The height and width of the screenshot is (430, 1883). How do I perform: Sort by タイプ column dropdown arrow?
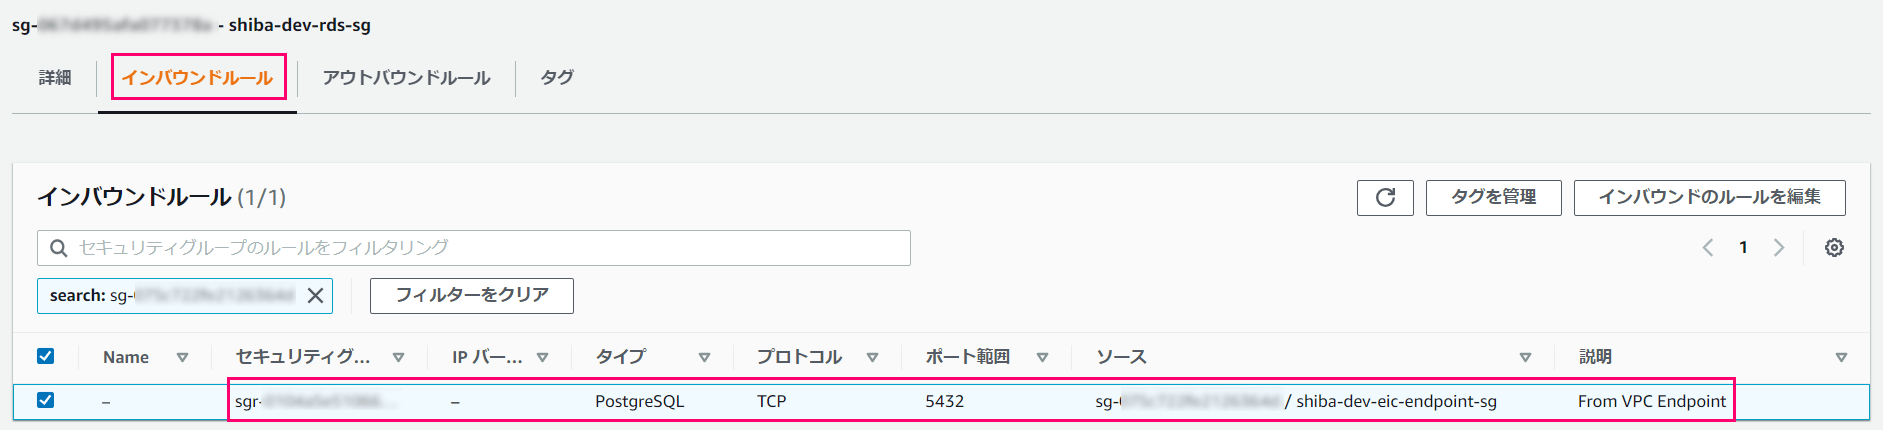click(704, 357)
